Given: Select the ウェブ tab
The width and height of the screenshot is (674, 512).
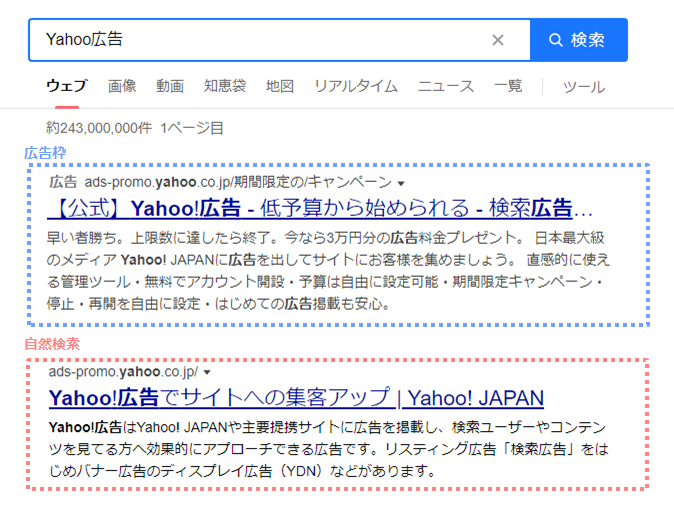Looking at the screenshot, I should (x=67, y=86).
